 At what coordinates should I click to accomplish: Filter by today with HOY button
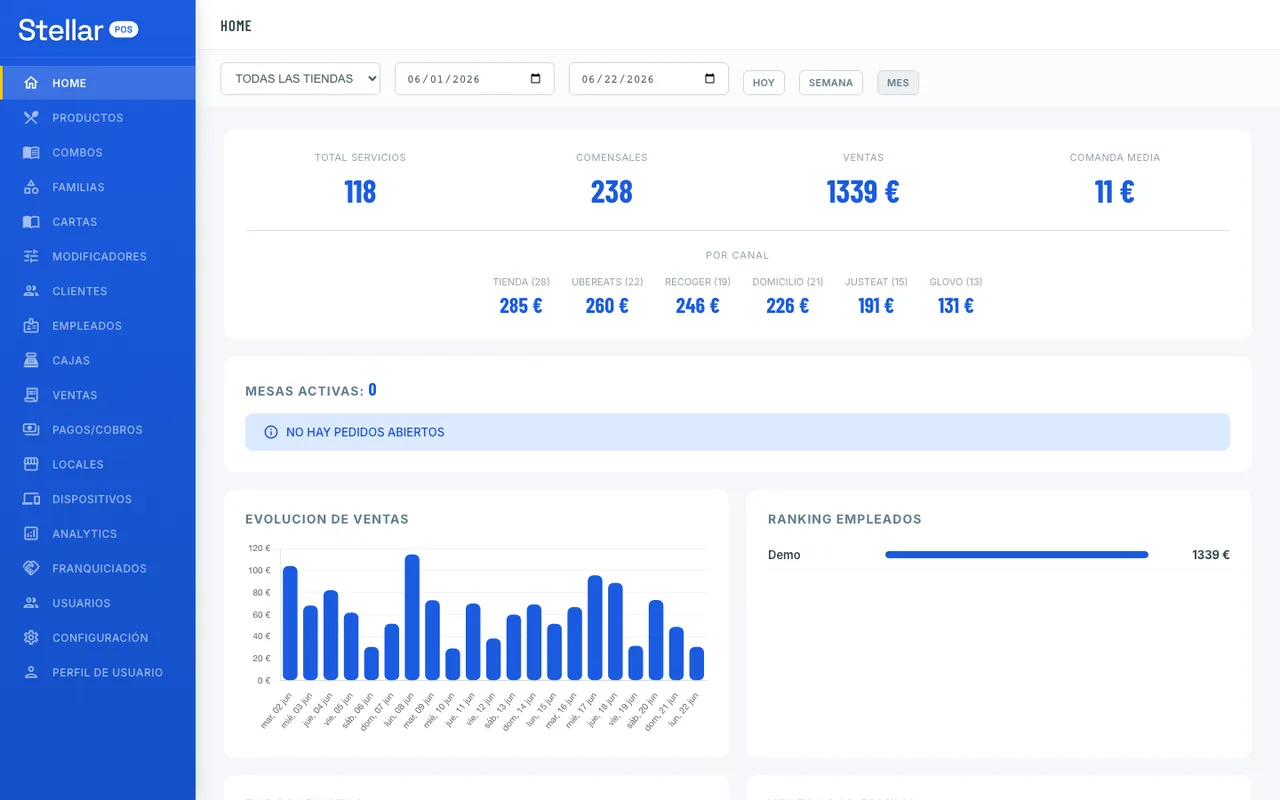click(764, 83)
